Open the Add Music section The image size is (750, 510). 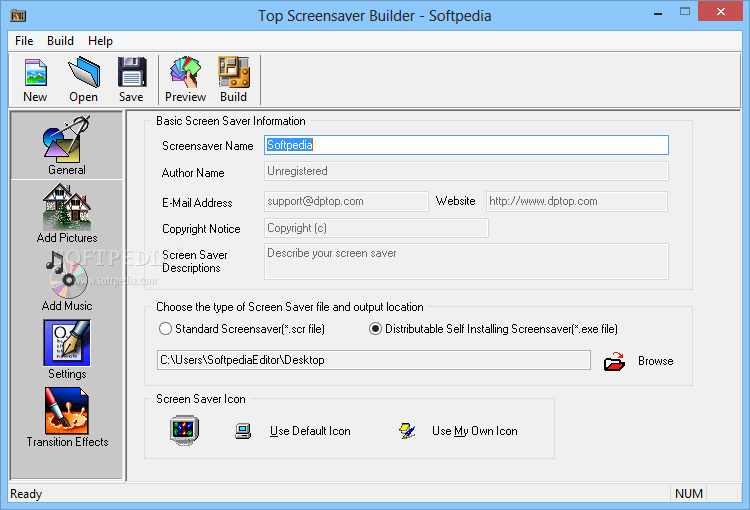click(x=66, y=281)
